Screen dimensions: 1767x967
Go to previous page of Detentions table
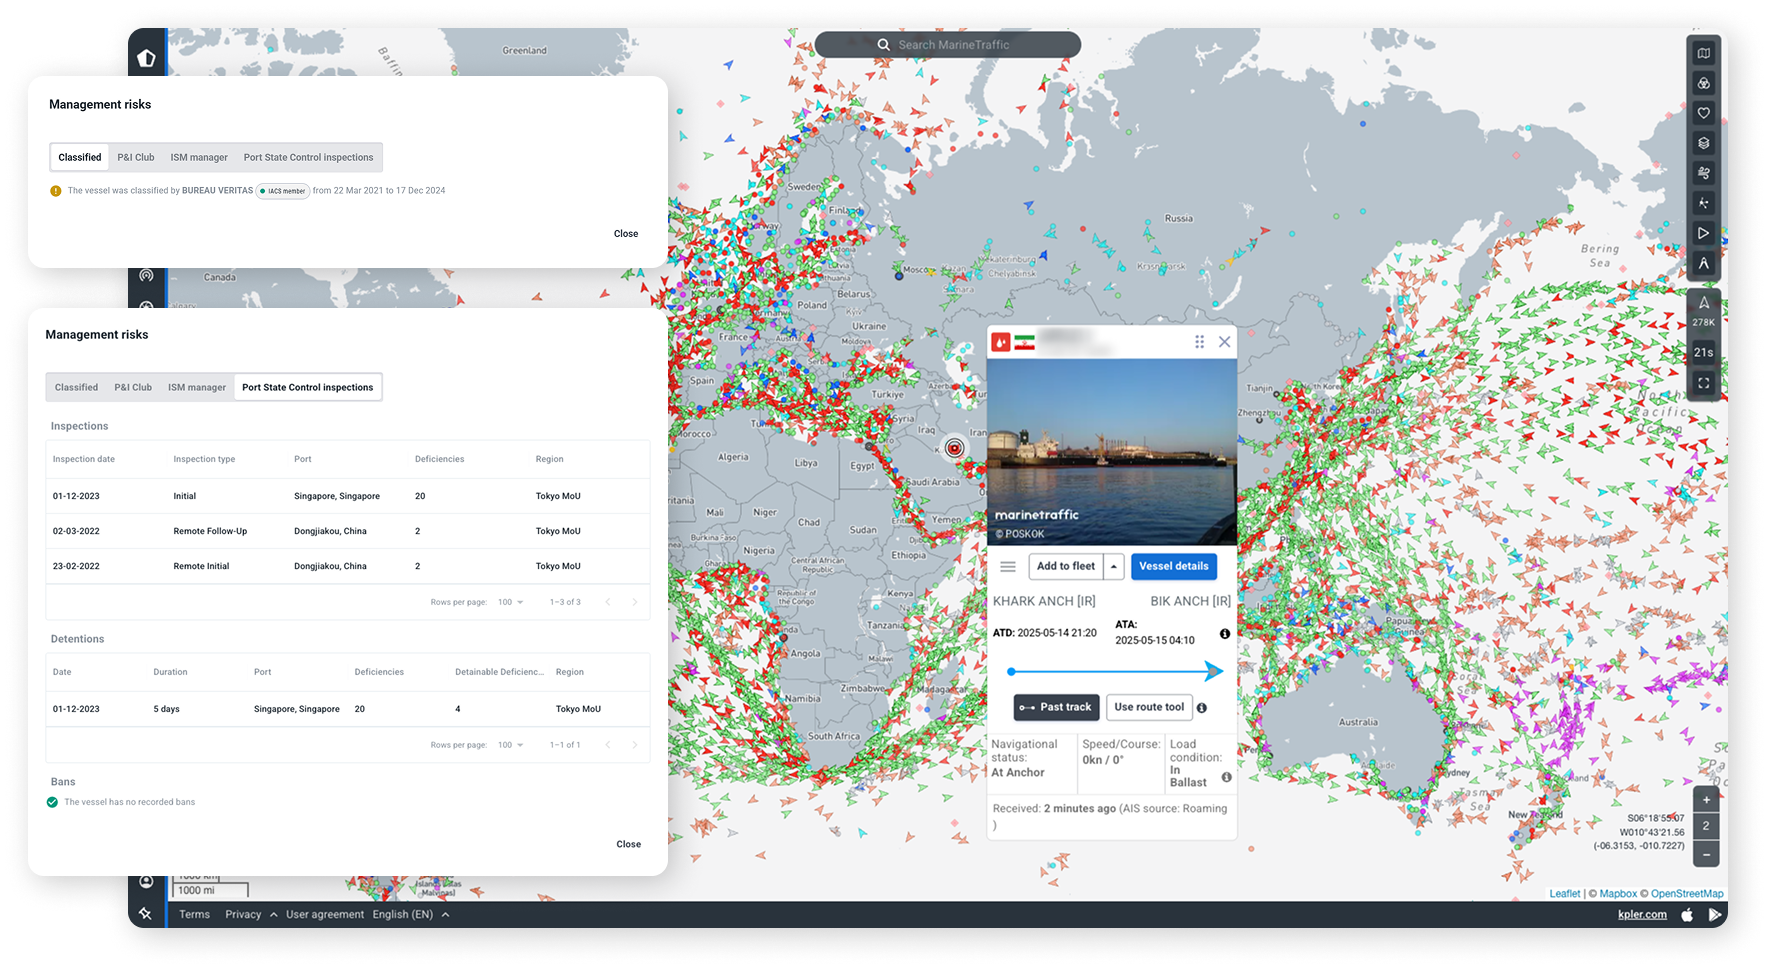(x=608, y=745)
